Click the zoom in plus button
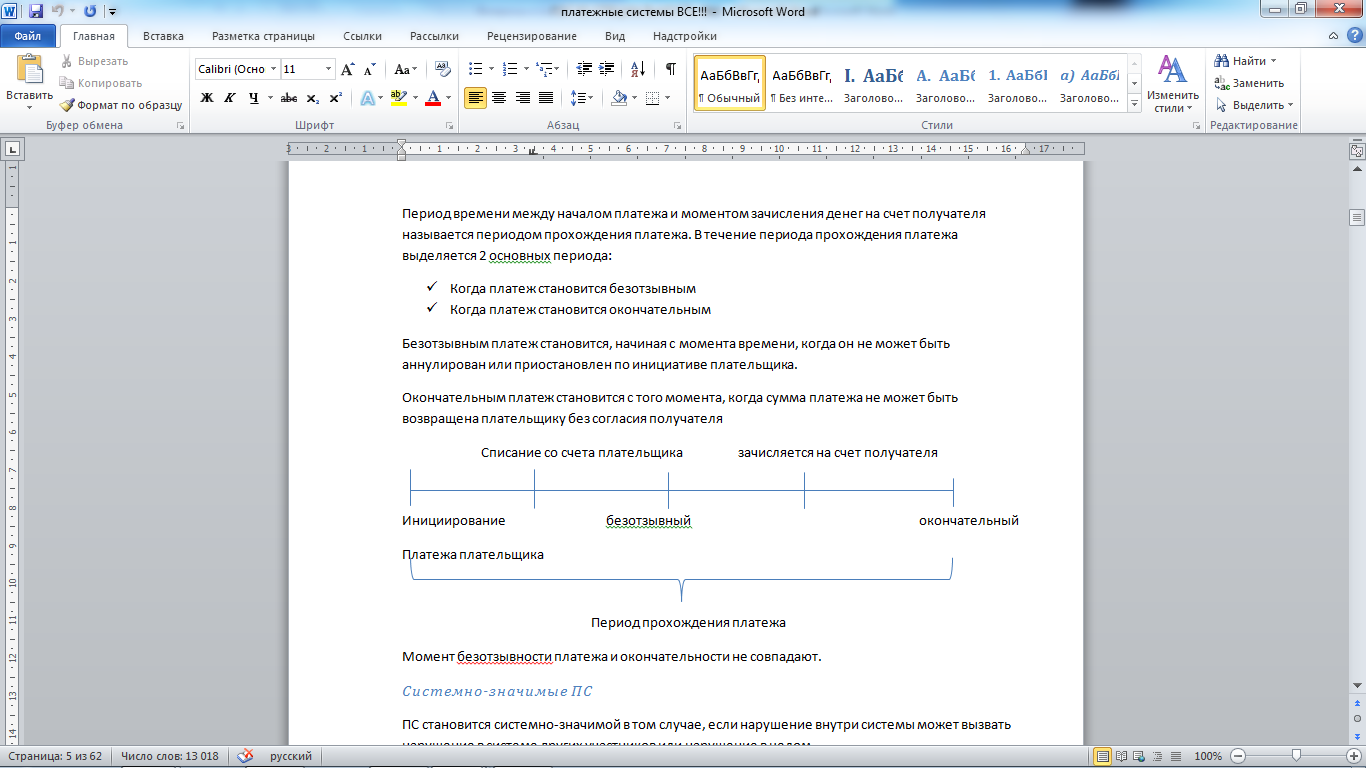The width and height of the screenshot is (1366, 768). (x=1353, y=756)
